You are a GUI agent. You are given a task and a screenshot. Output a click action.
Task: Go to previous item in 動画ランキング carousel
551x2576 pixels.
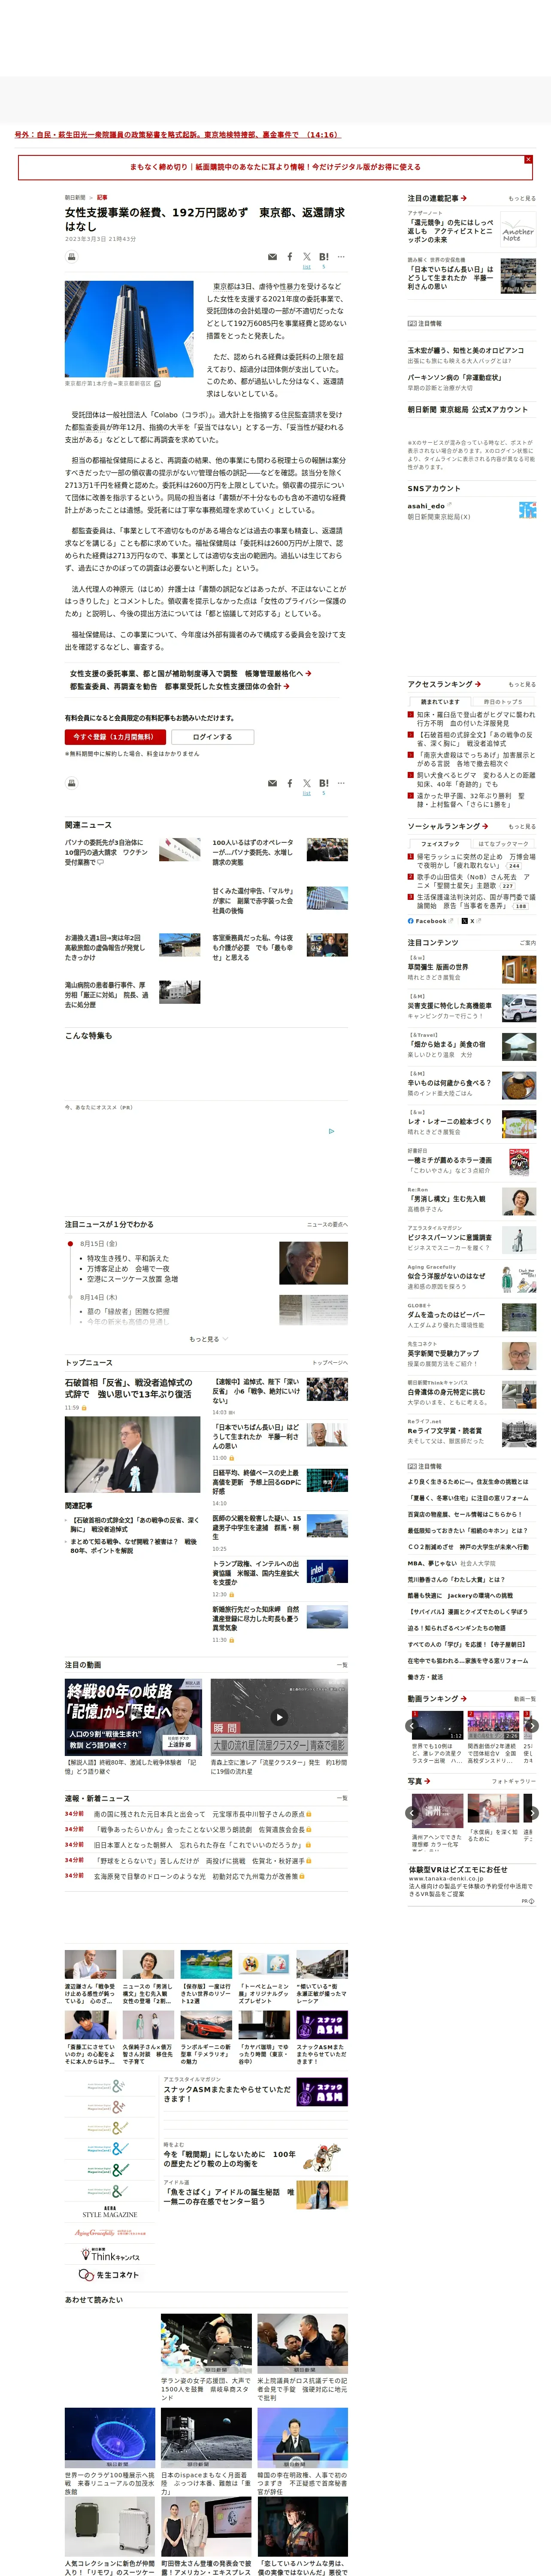click(411, 1726)
